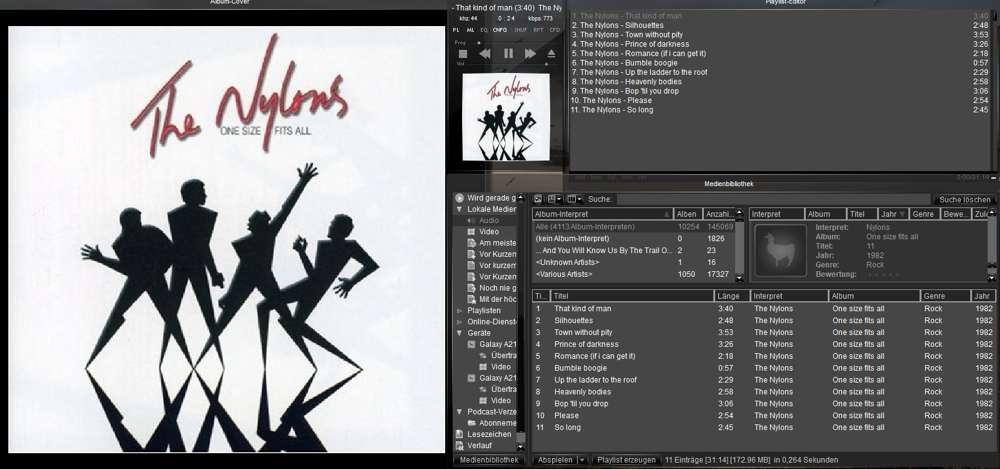Skip to the previous track
1000x469 pixels.
485,54
